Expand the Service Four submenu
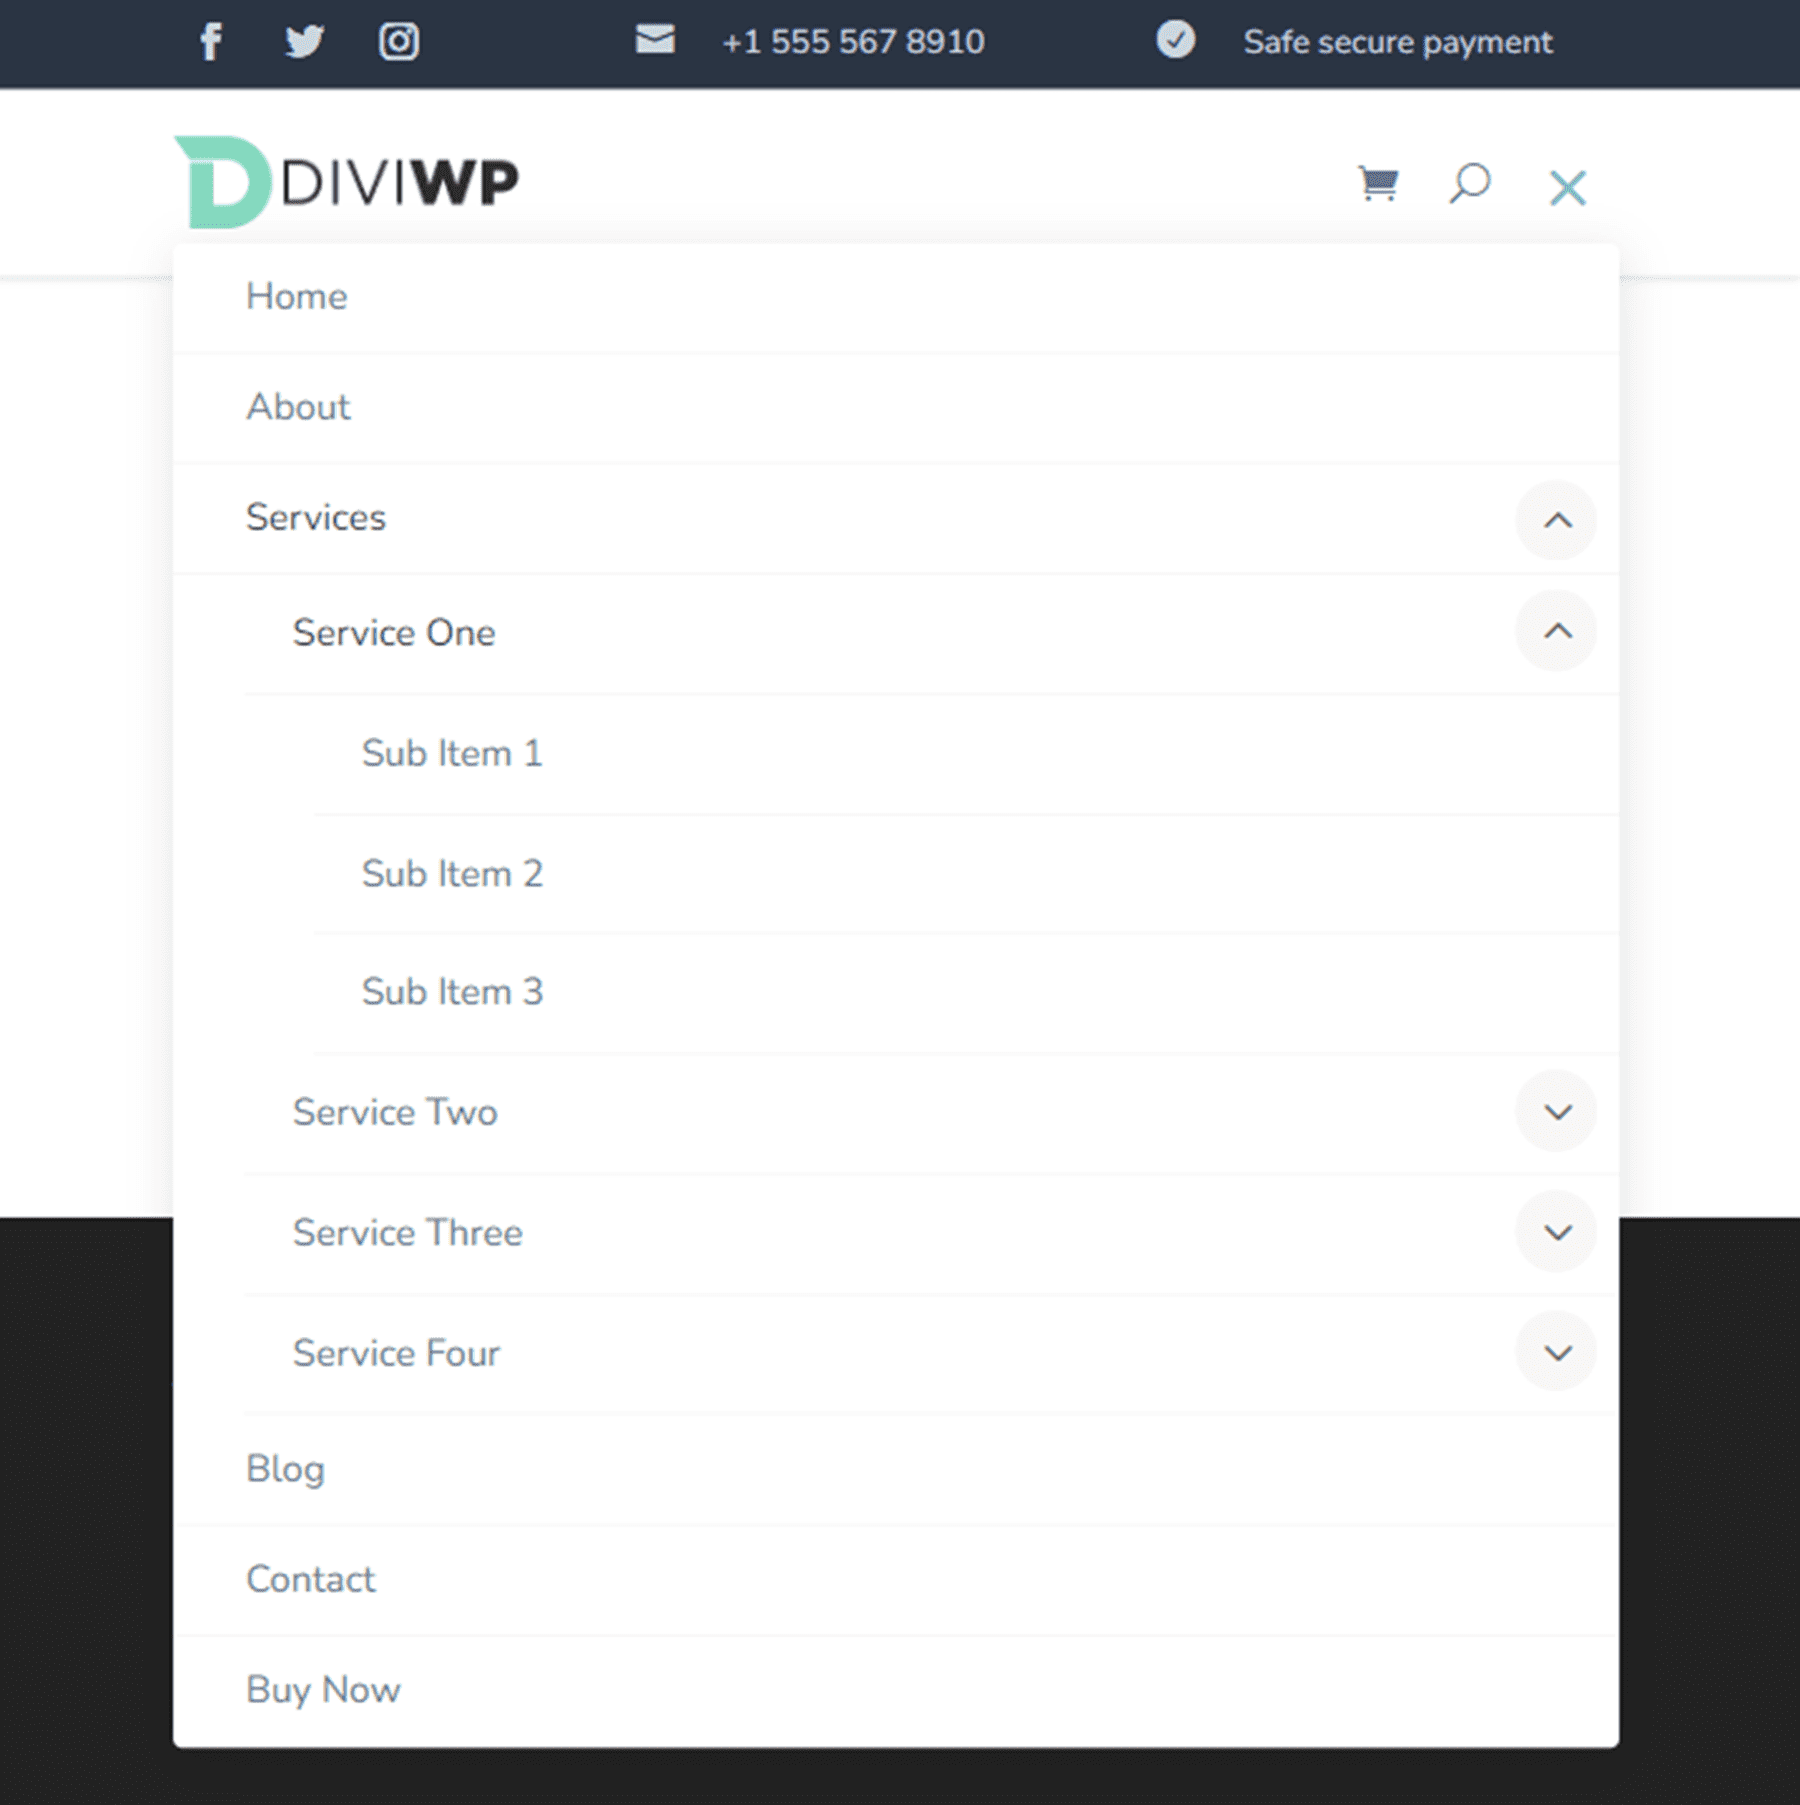This screenshot has width=1800, height=1805. (x=1556, y=1353)
